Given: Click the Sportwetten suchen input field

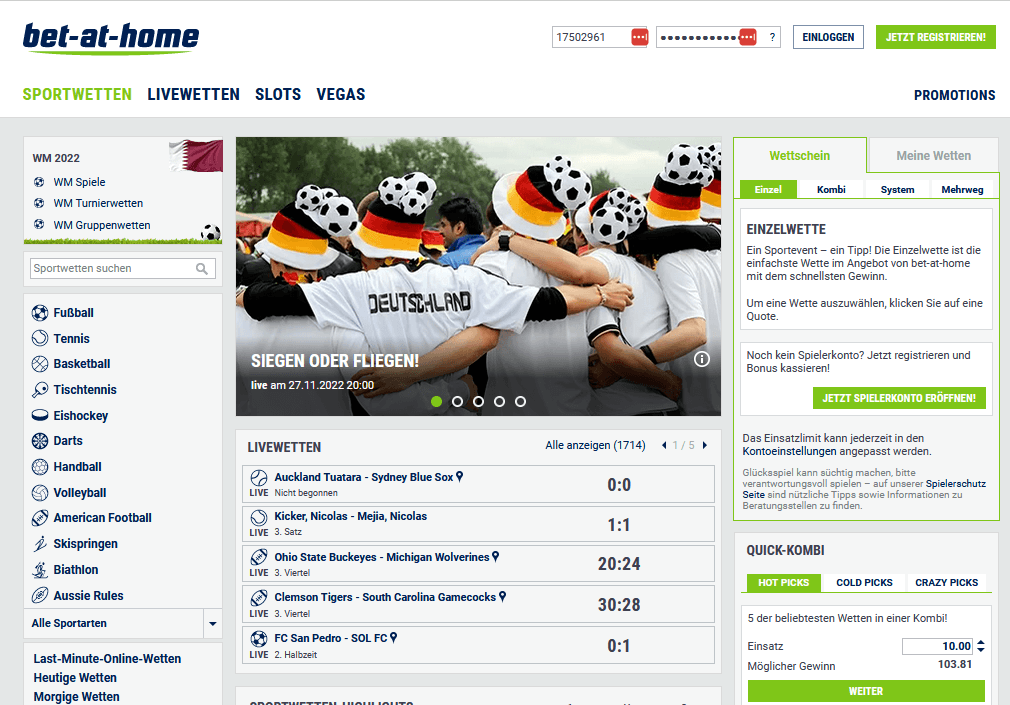Looking at the screenshot, I should [111, 269].
